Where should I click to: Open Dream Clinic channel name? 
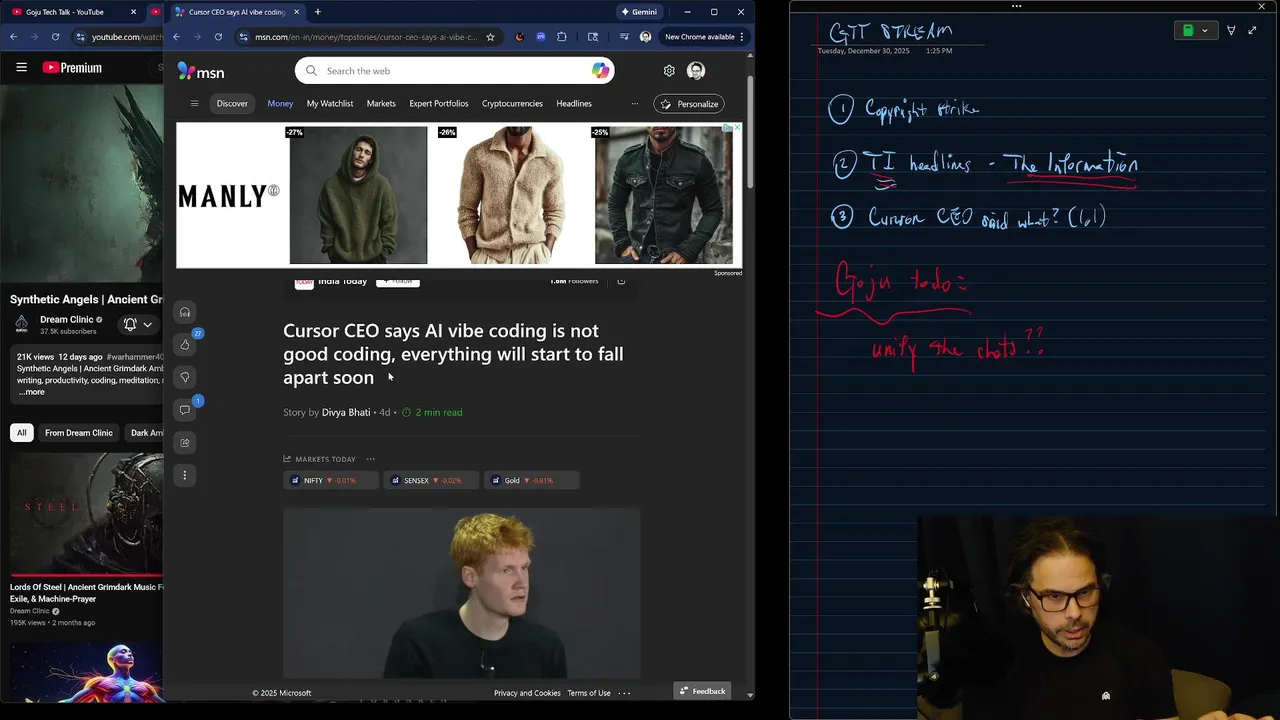tap(67, 319)
